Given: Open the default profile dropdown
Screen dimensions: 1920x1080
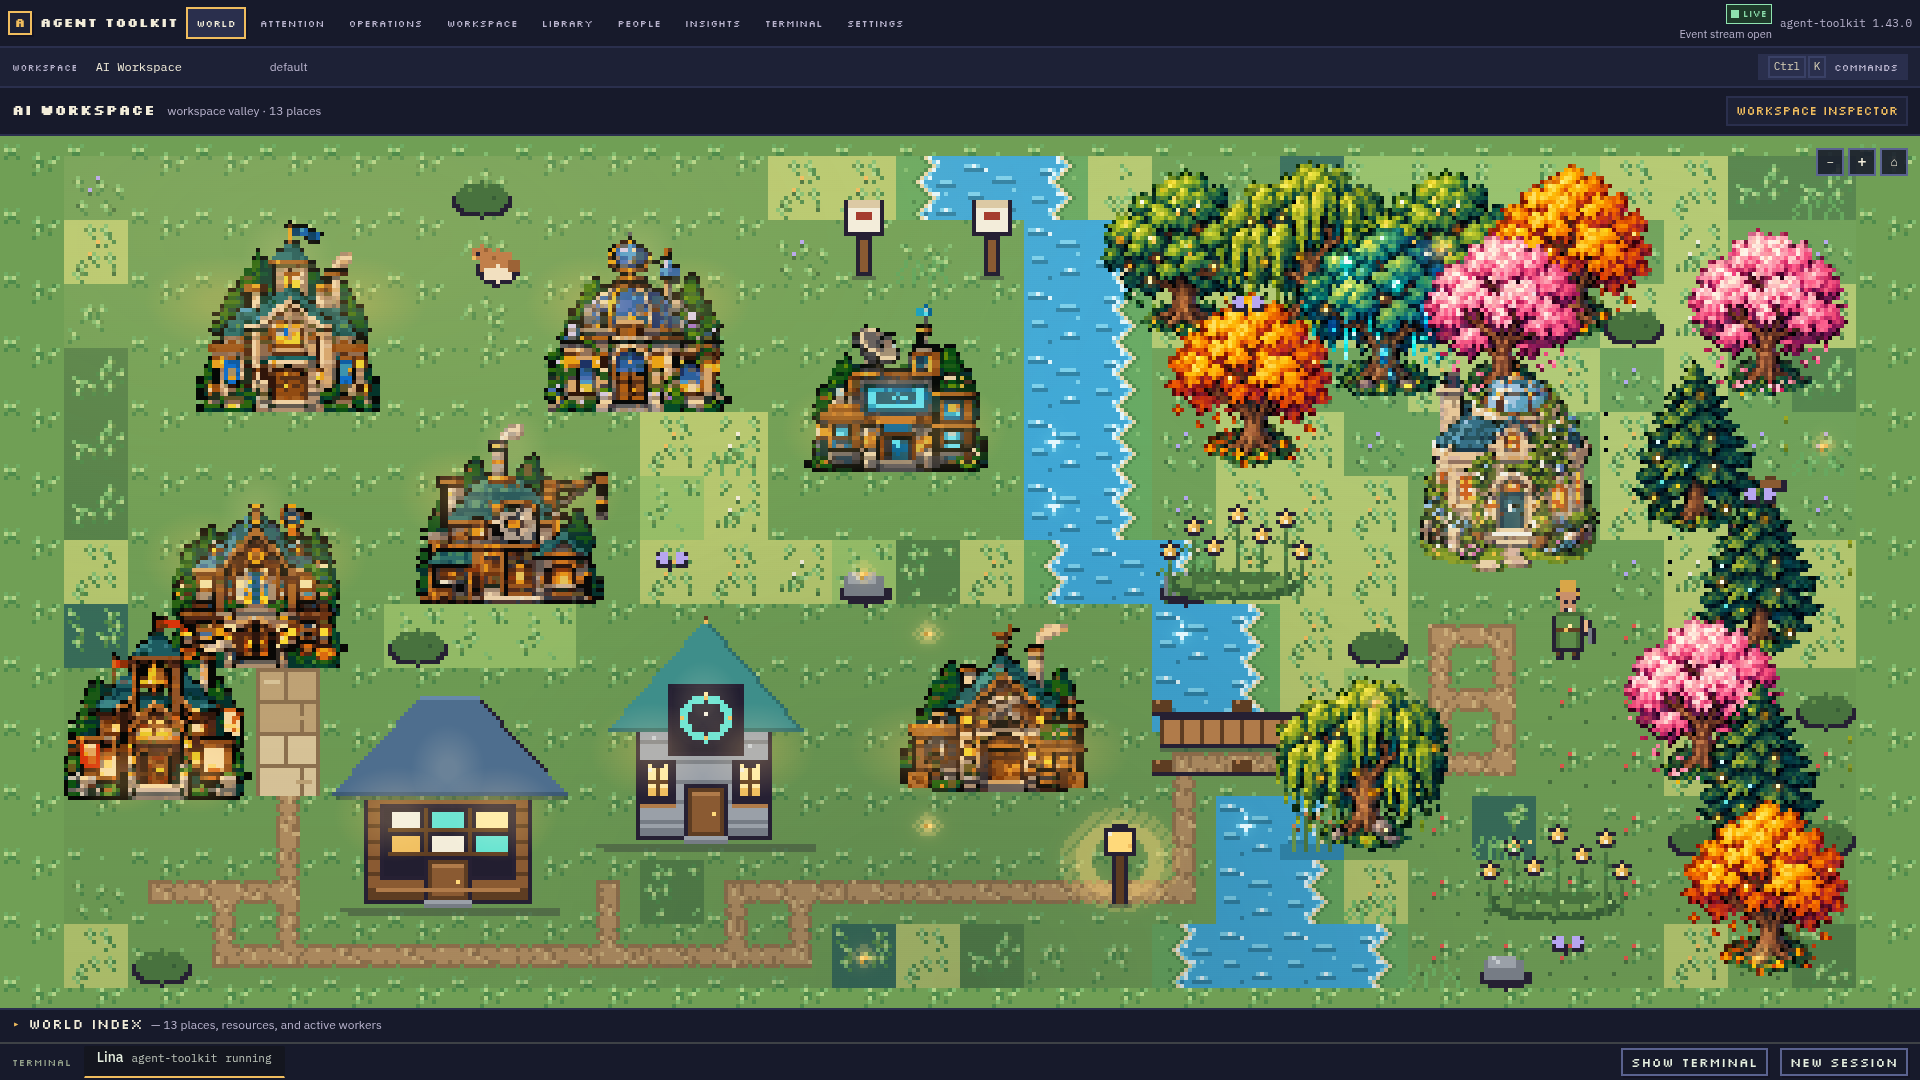Looking at the screenshot, I should click(x=288, y=67).
